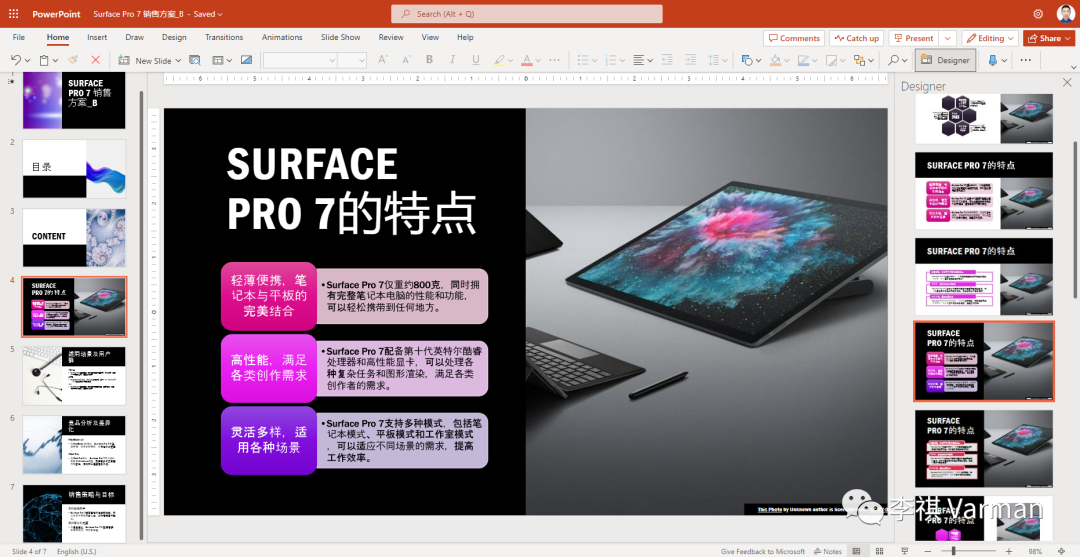
Task: Click the Reset slide icon
Action: tap(246, 61)
